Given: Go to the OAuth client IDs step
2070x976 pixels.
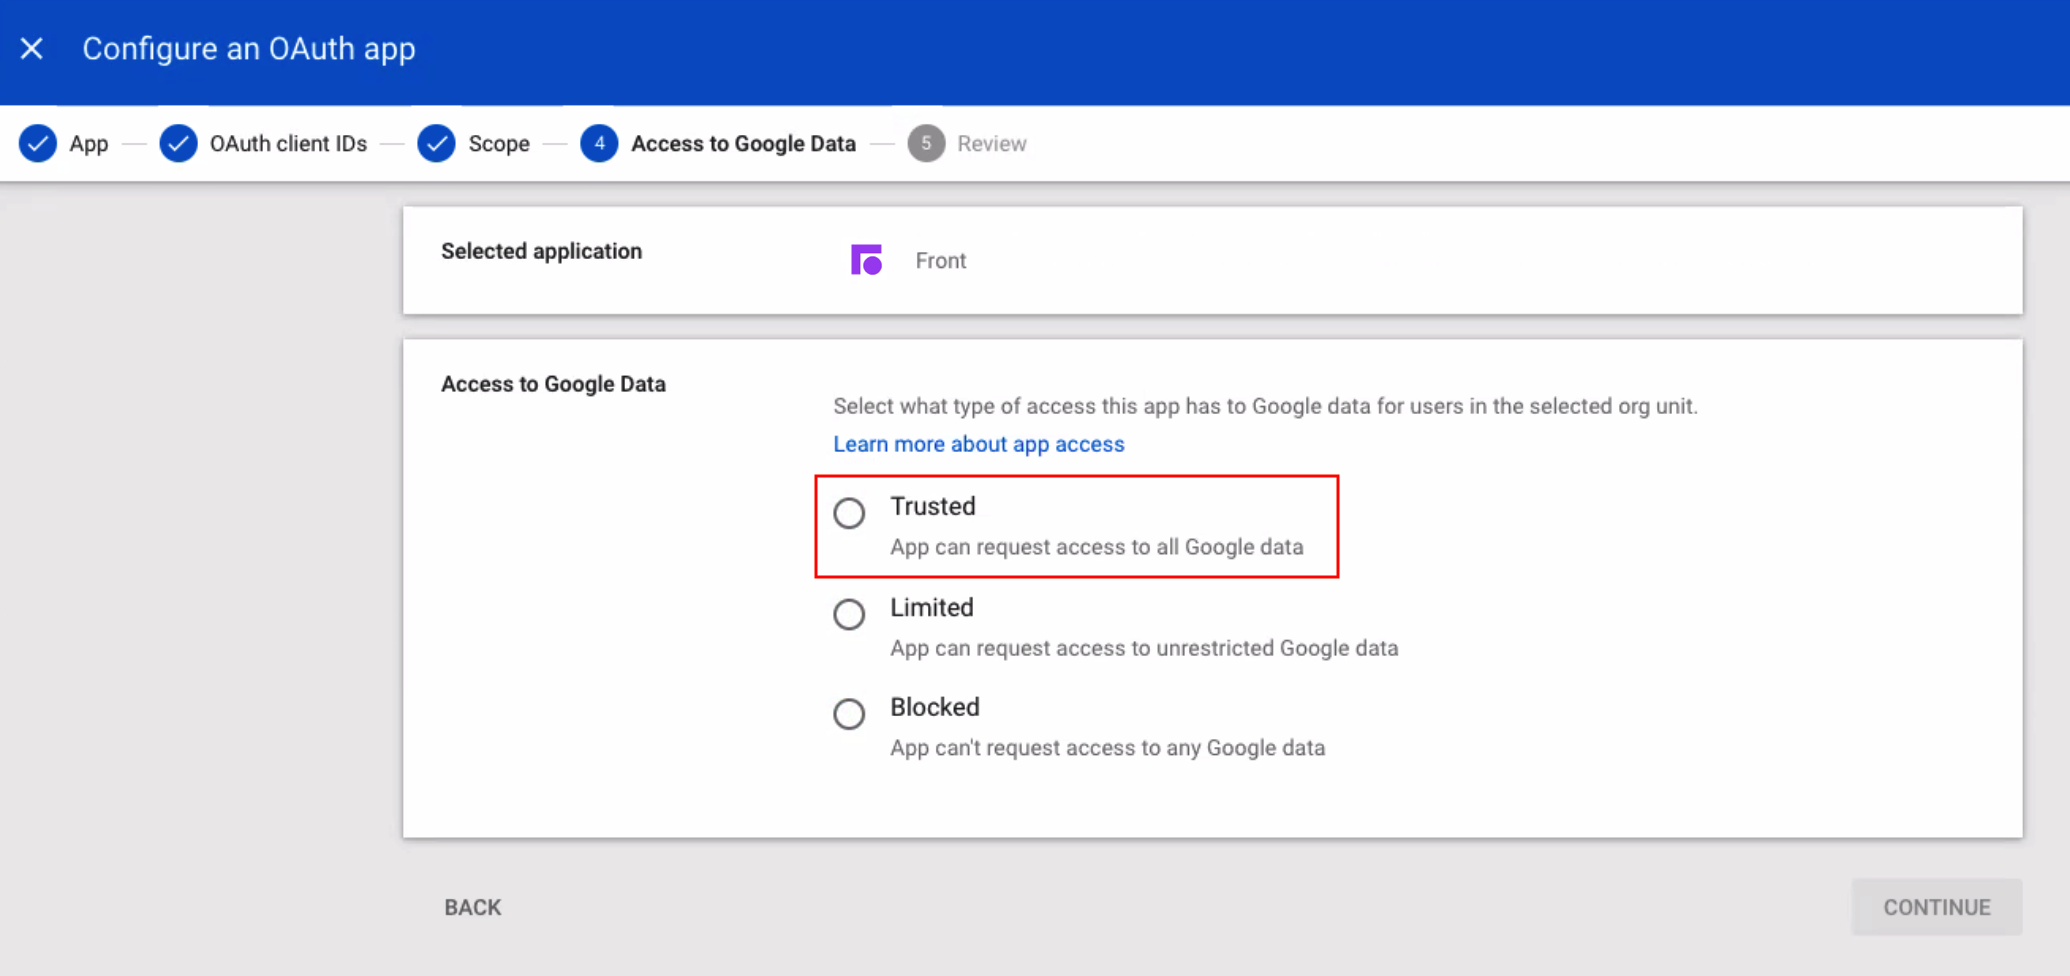Looking at the screenshot, I should (x=288, y=144).
